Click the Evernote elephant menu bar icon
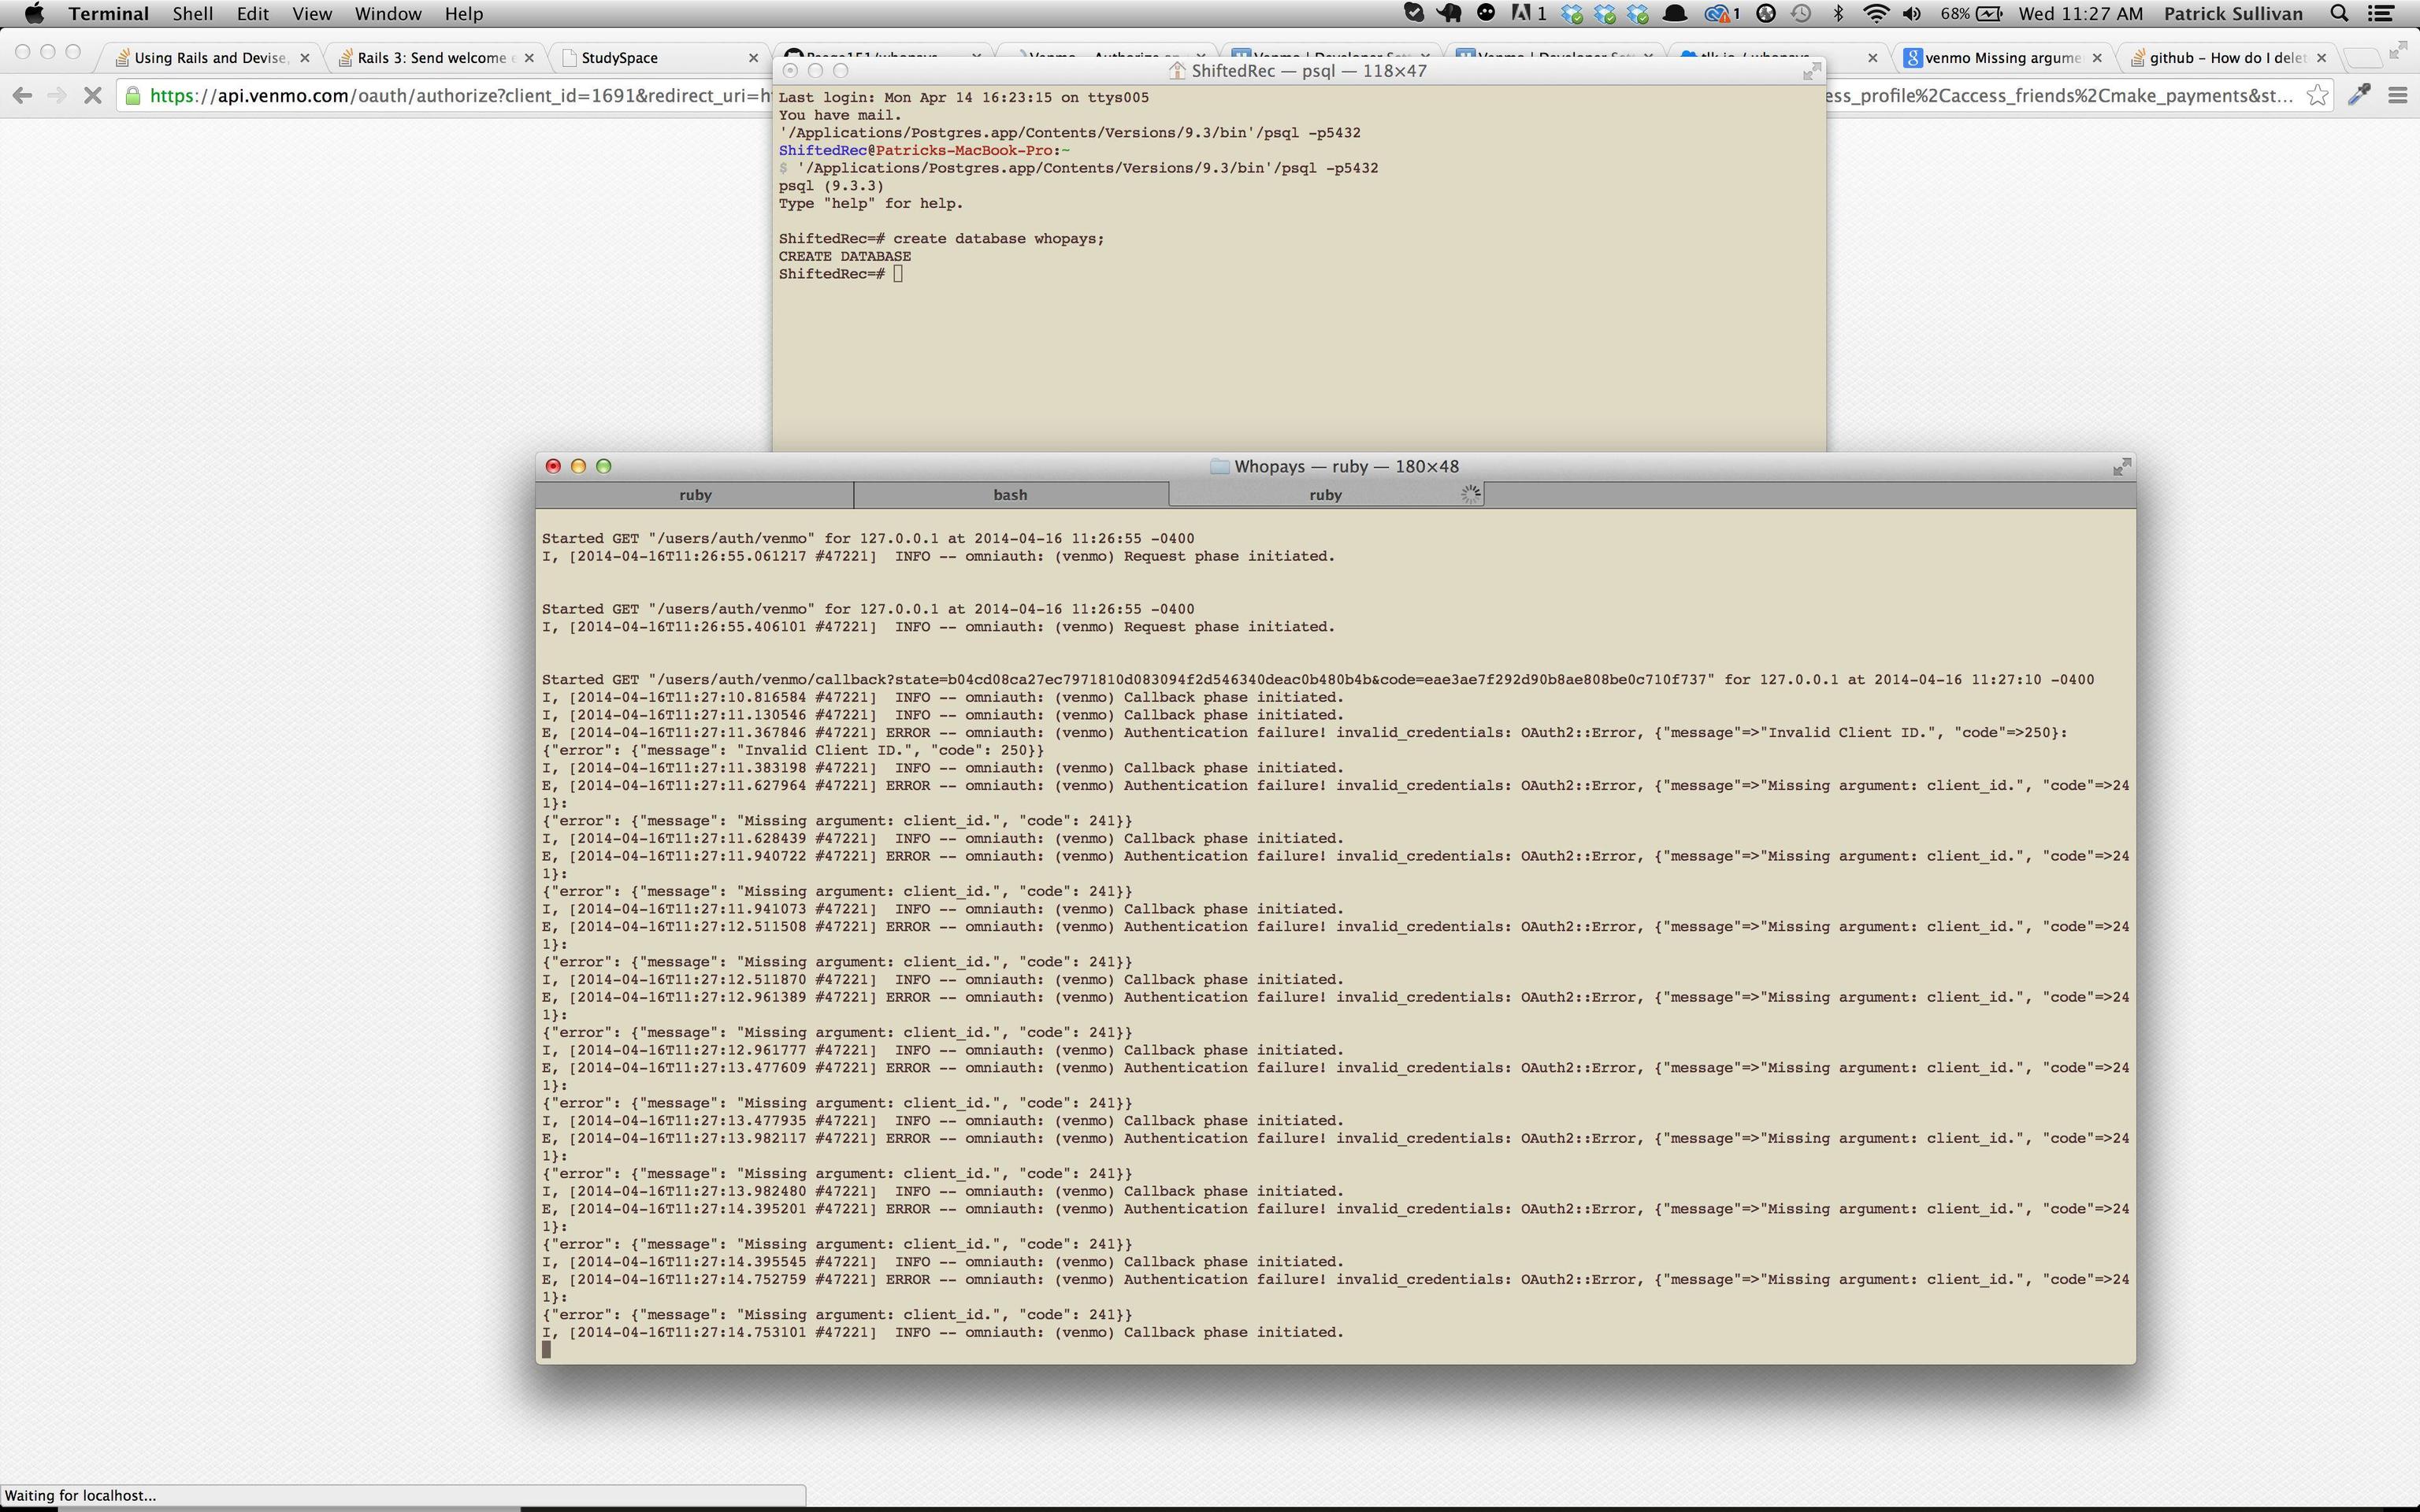This screenshot has width=2420, height=1512. [1448, 14]
